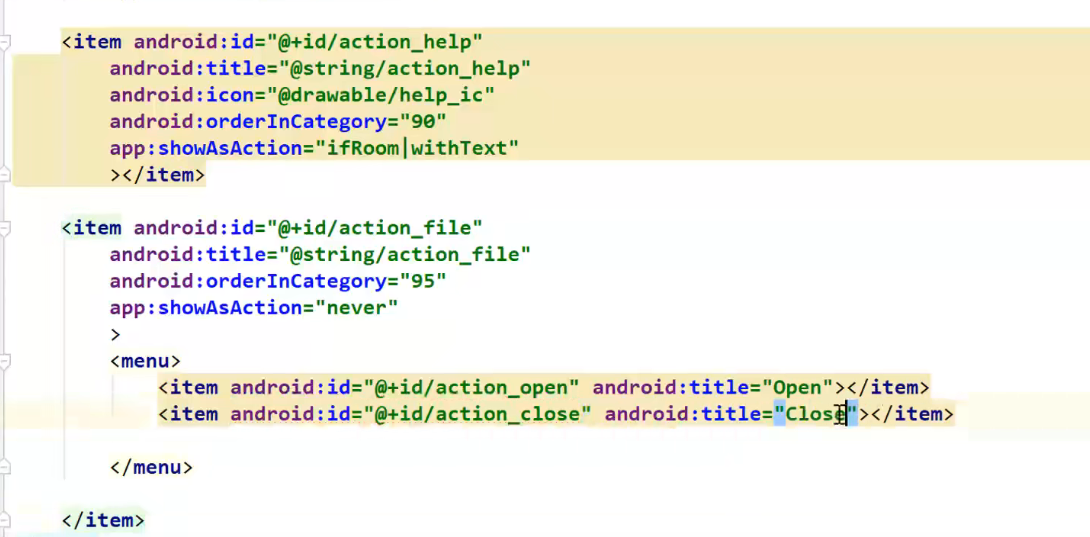Click the "@+id/action_close" id value
The width and height of the screenshot is (1090, 537).
pos(478,415)
